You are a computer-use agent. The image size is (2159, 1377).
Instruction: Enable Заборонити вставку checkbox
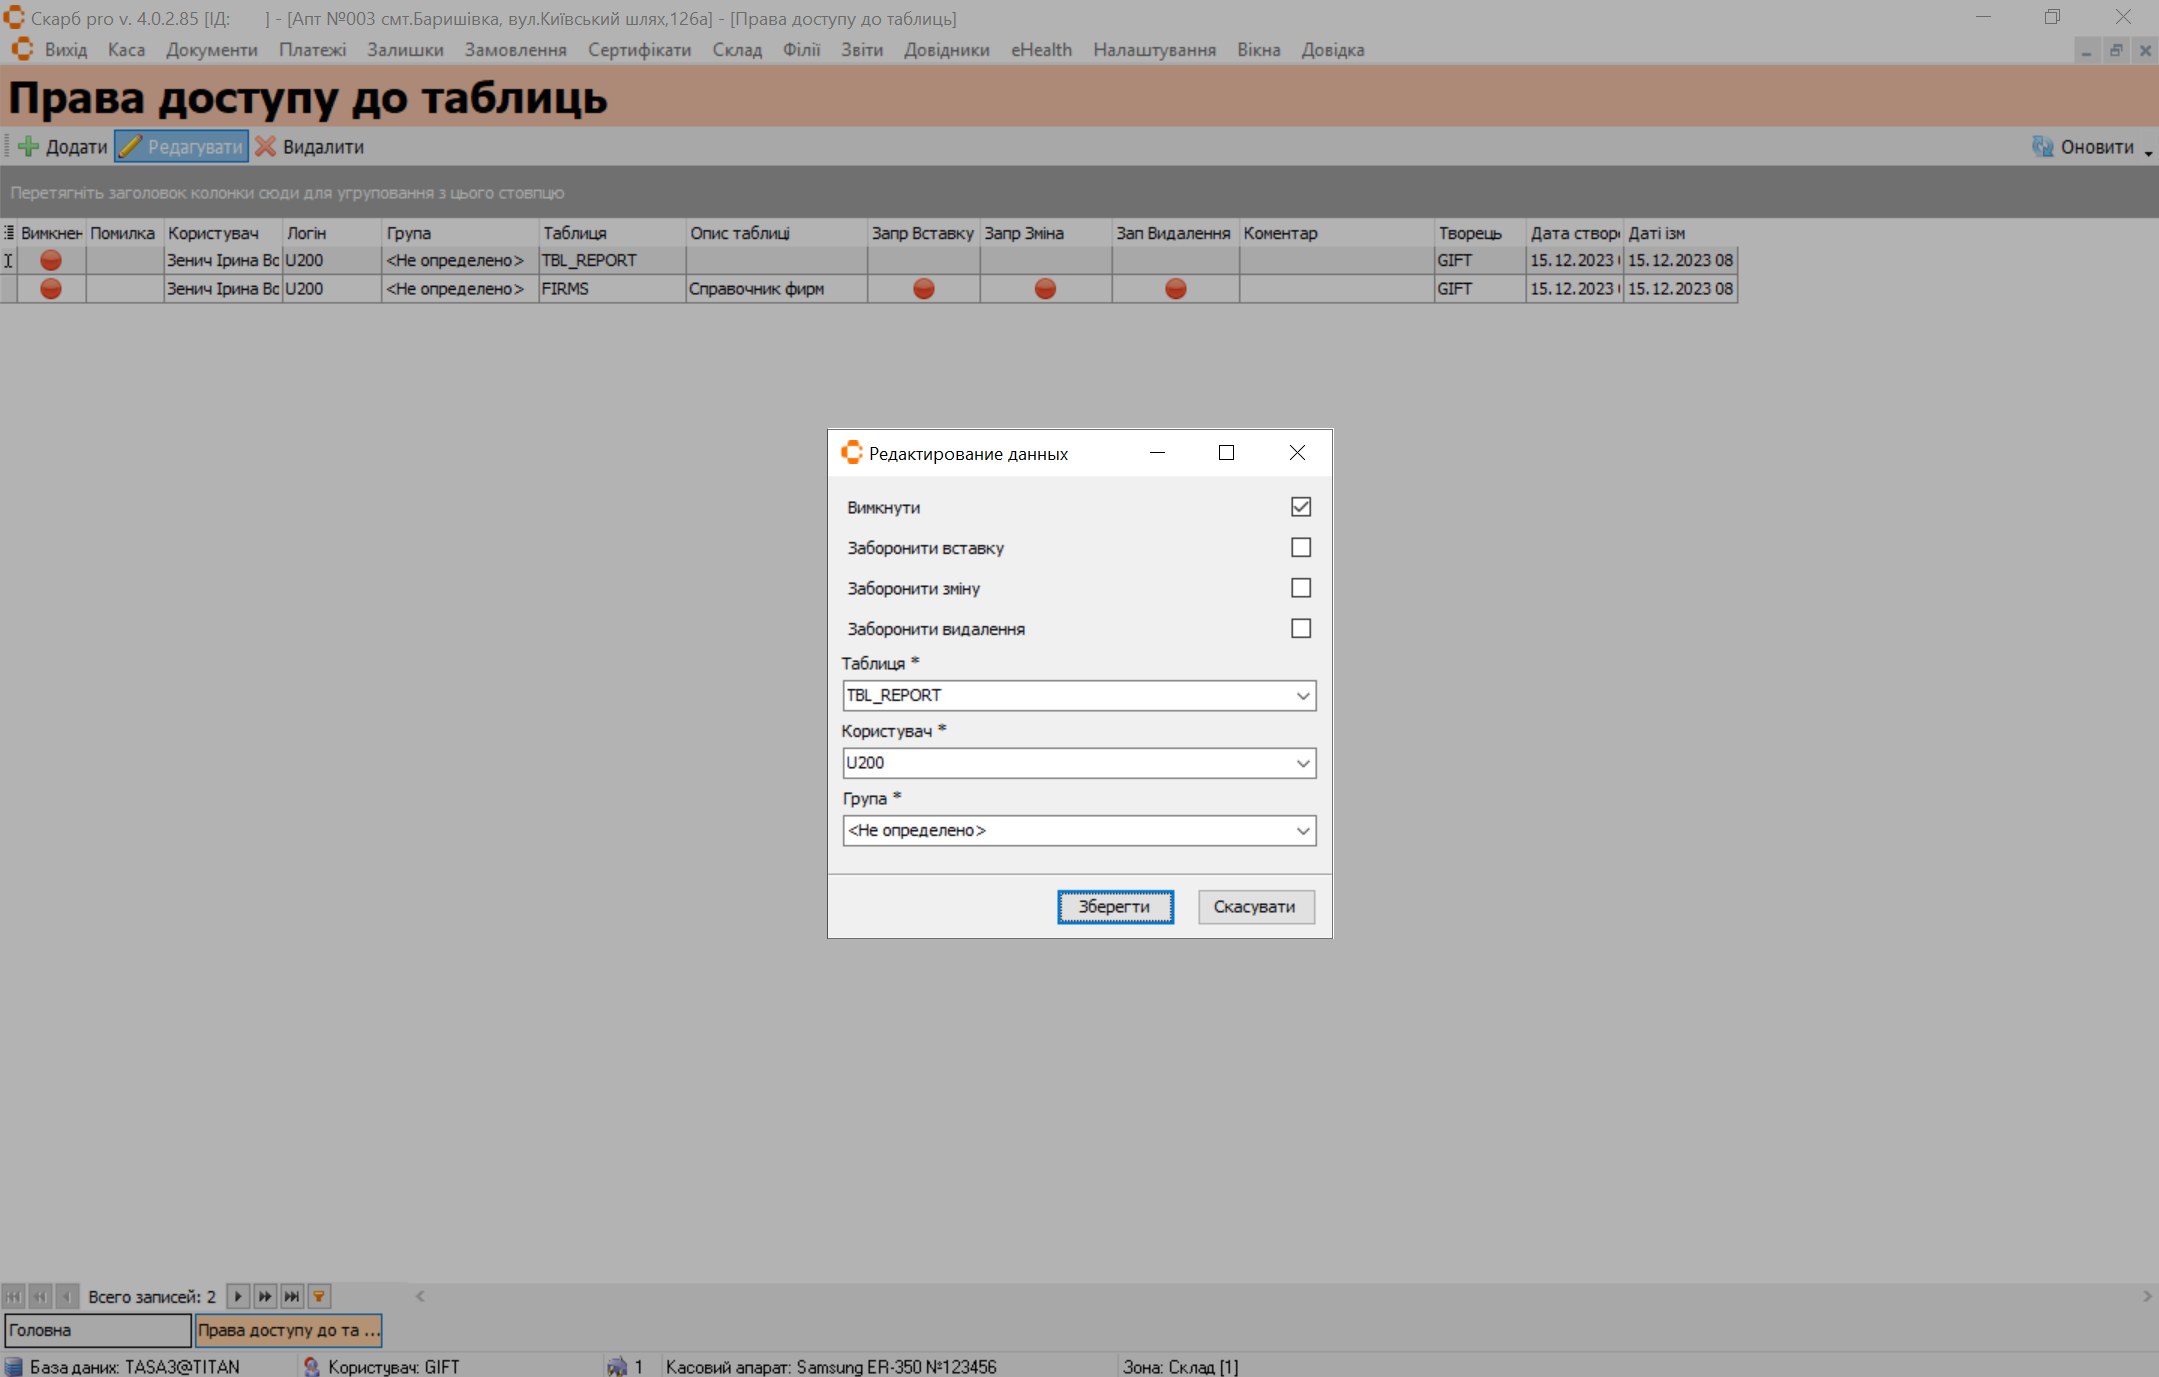[x=1300, y=548]
